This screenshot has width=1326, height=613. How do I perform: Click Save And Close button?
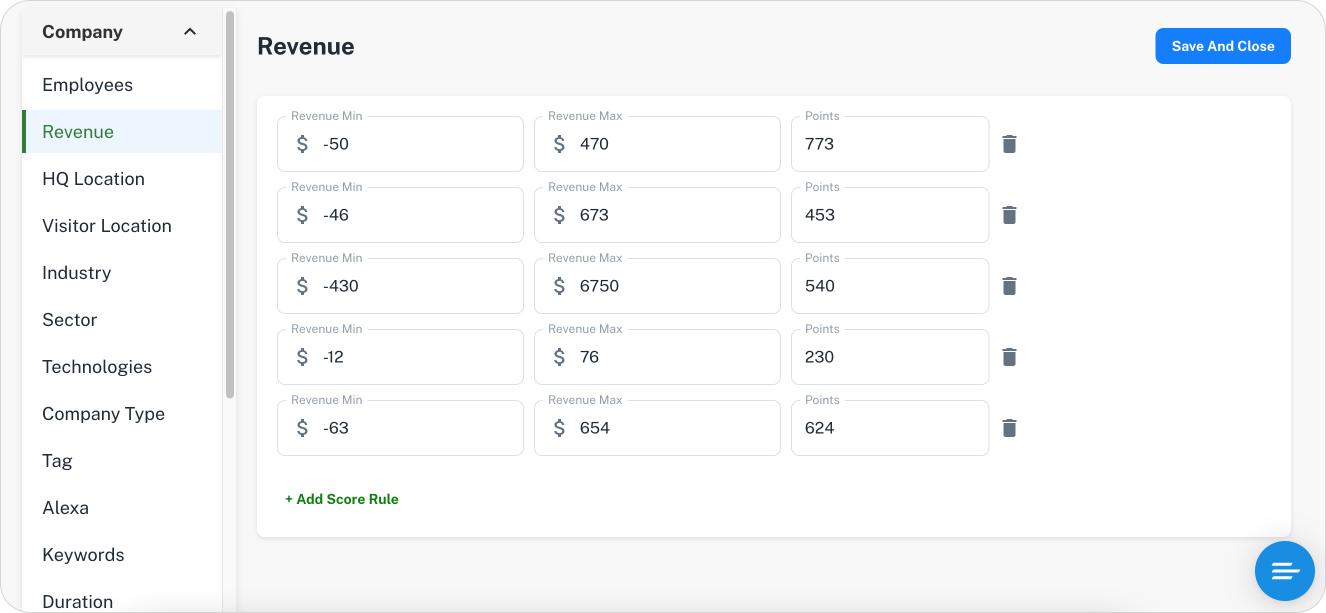pos(1222,46)
